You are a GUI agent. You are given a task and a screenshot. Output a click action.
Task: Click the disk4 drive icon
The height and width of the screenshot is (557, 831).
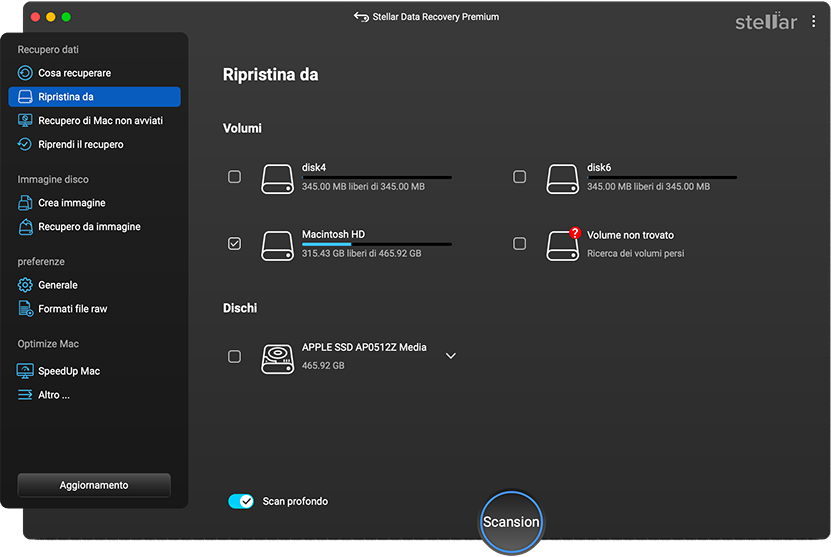click(x=277, y=179)
